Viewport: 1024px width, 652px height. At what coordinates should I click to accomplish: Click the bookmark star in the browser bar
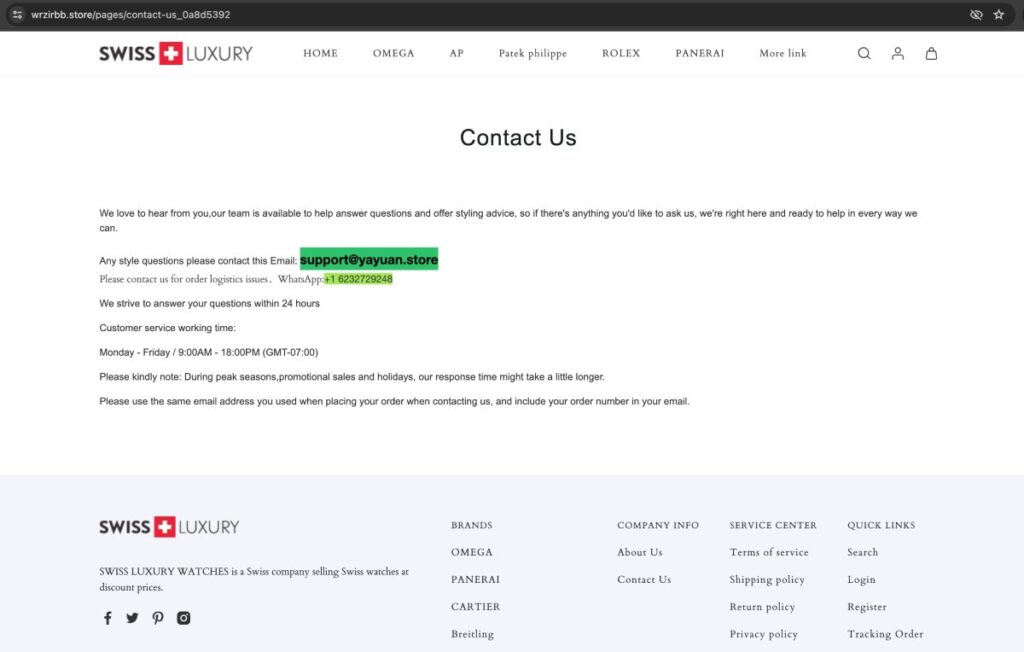[x=998, y=15]
